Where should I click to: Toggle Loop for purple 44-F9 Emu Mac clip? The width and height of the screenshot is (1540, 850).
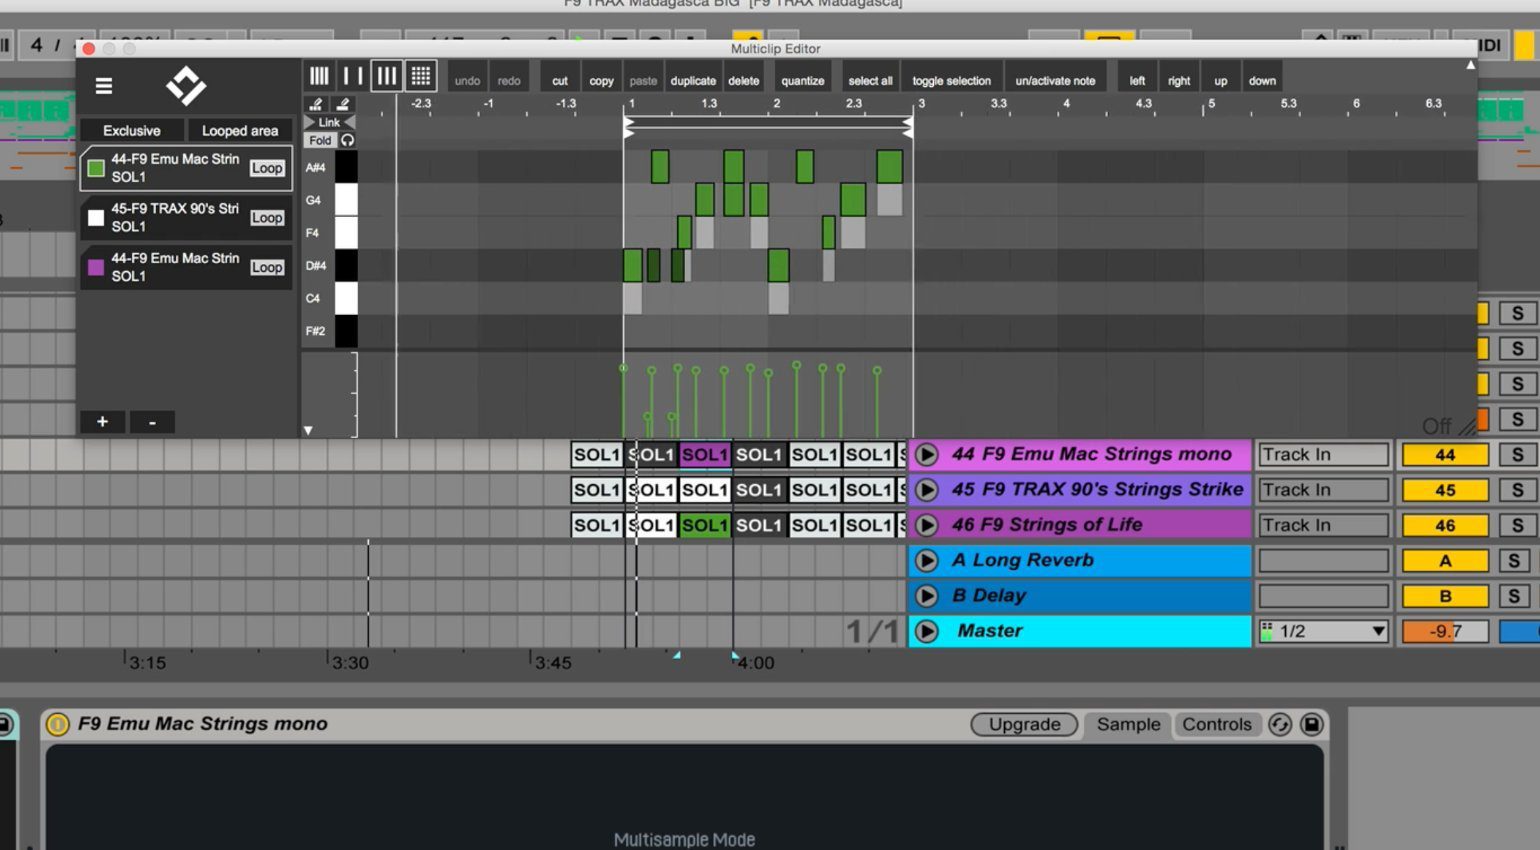click(x=267, y=267)
